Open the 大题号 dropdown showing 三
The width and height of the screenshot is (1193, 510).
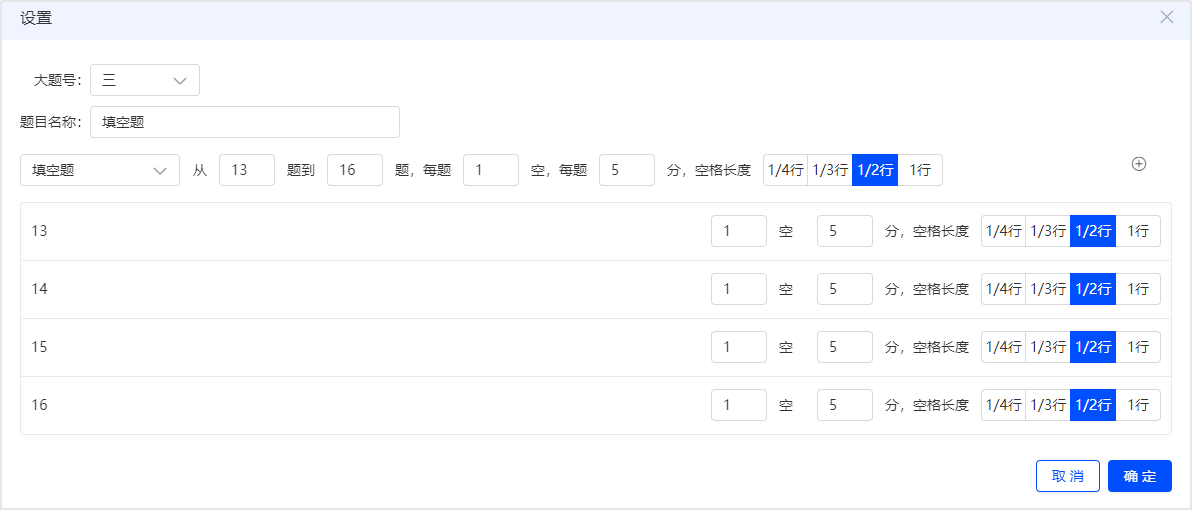145,80
